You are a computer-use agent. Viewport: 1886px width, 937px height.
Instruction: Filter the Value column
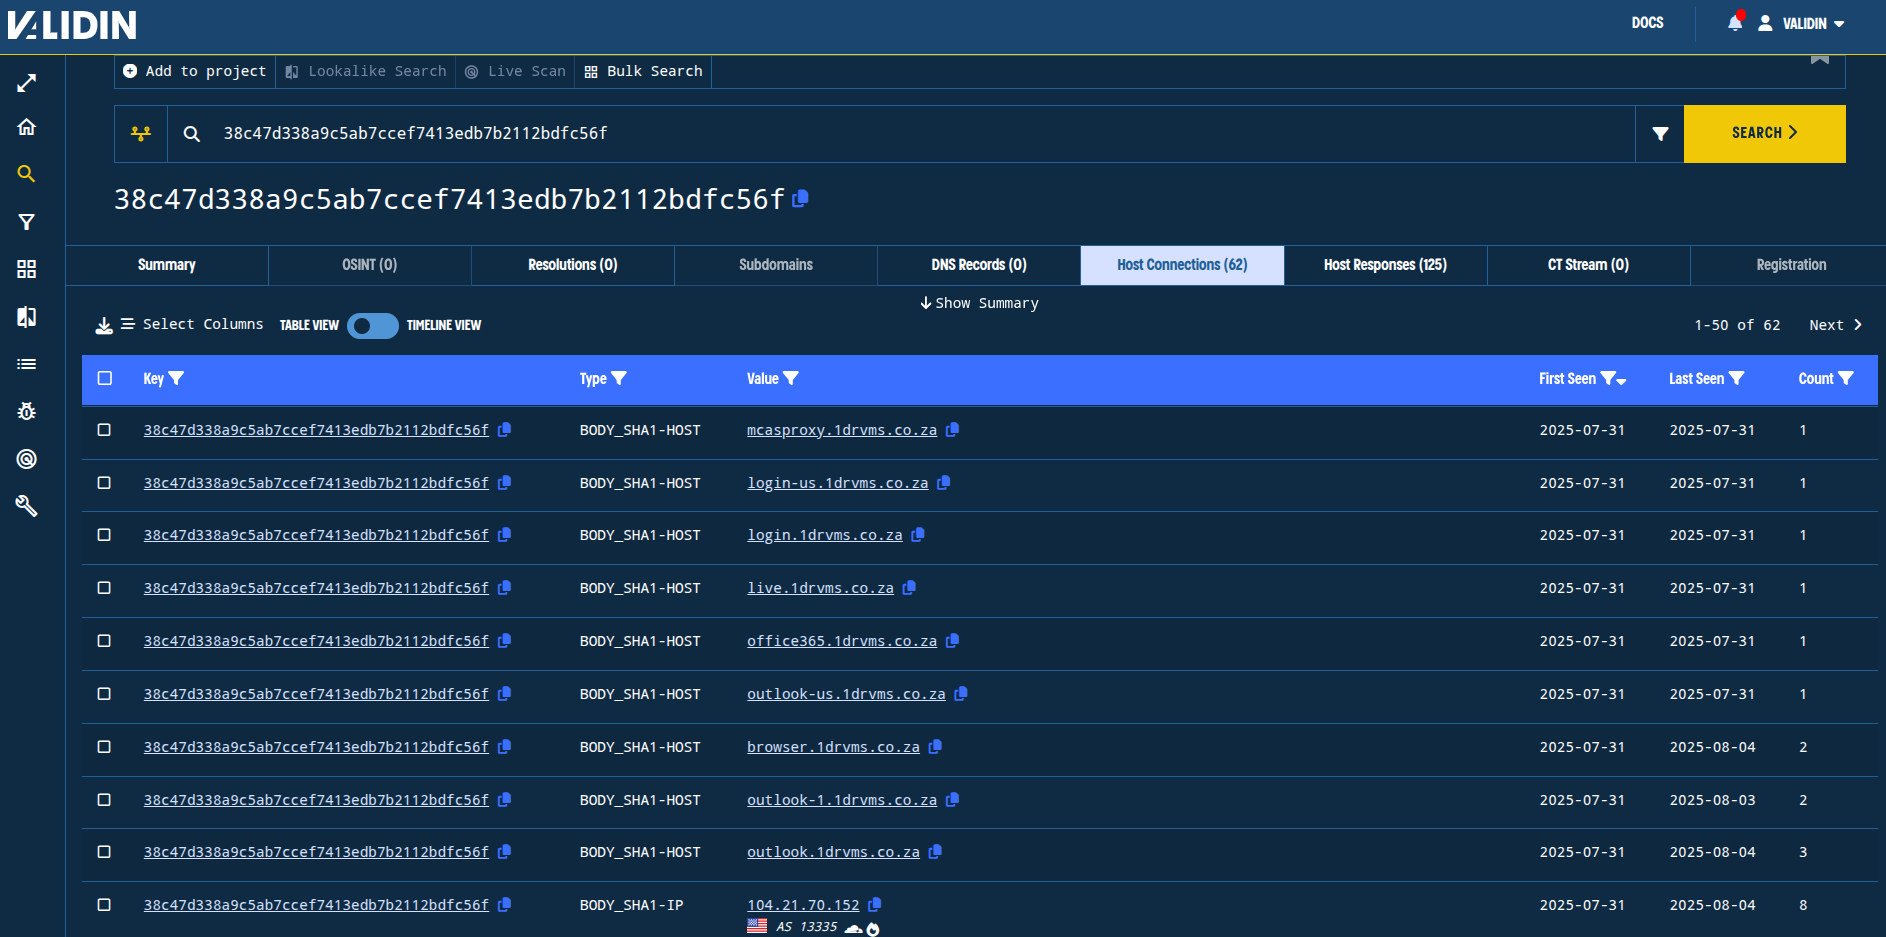click(x=791, y=378)
